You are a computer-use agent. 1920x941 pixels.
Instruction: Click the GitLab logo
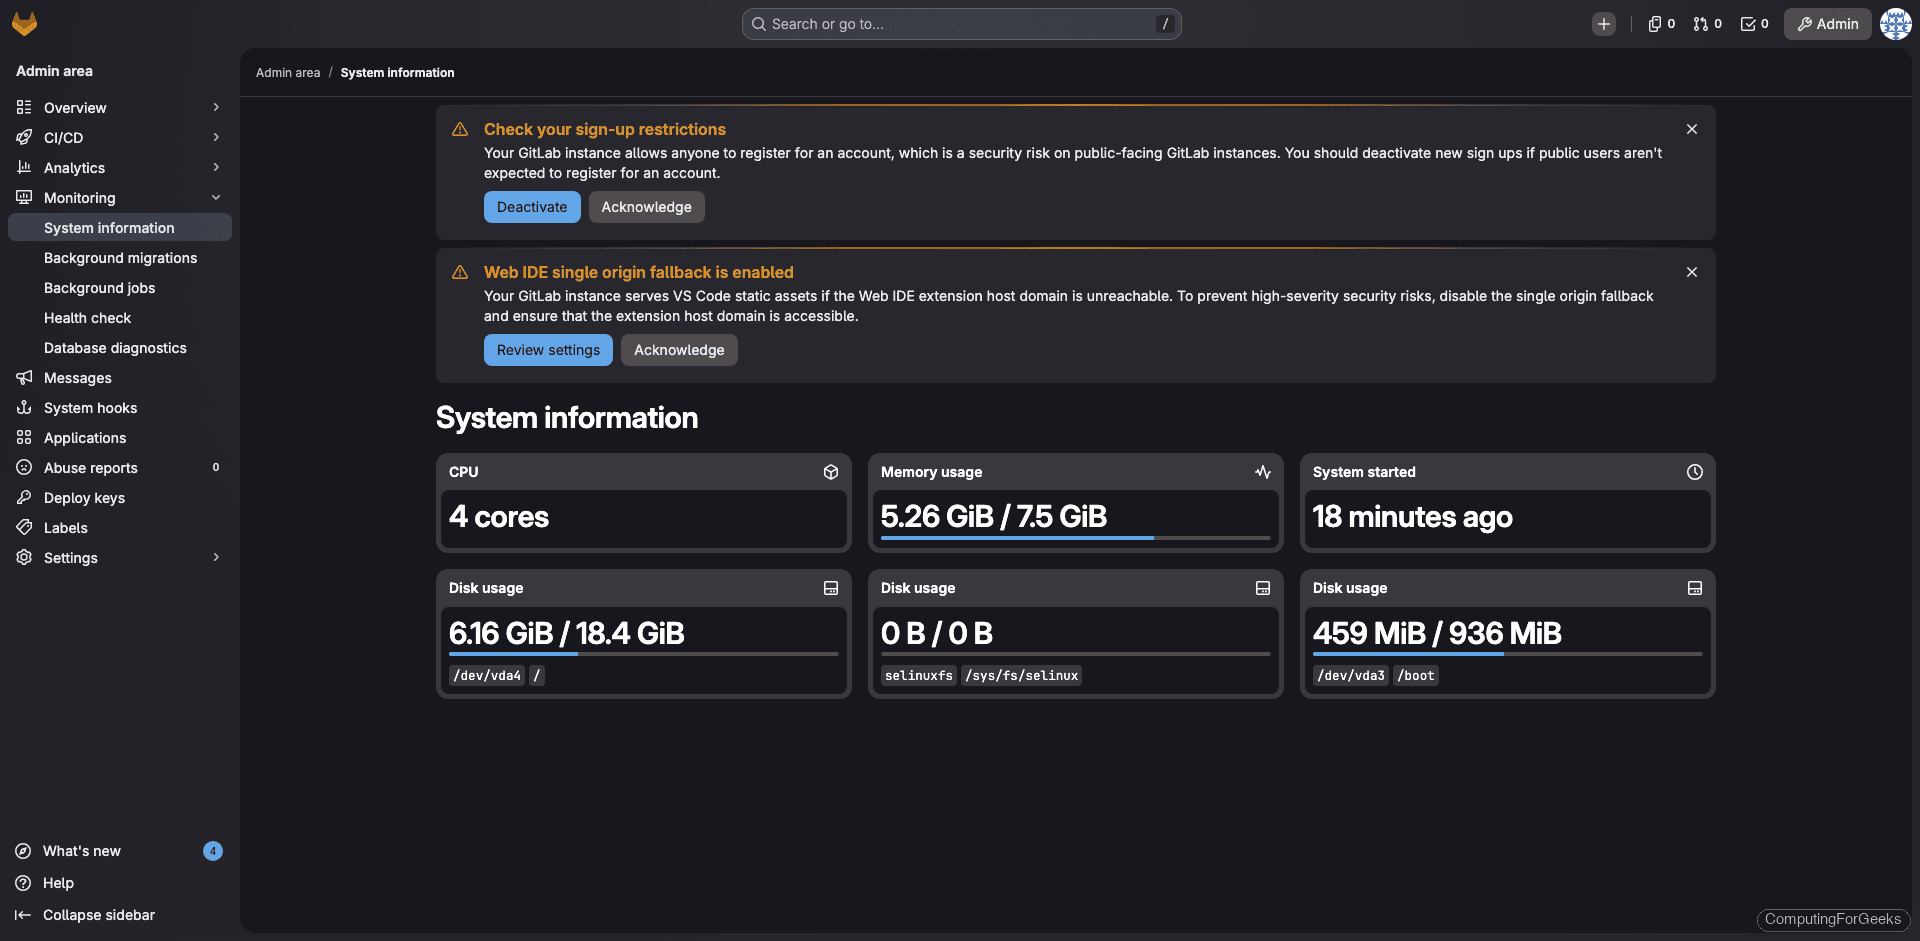(24, 23)
